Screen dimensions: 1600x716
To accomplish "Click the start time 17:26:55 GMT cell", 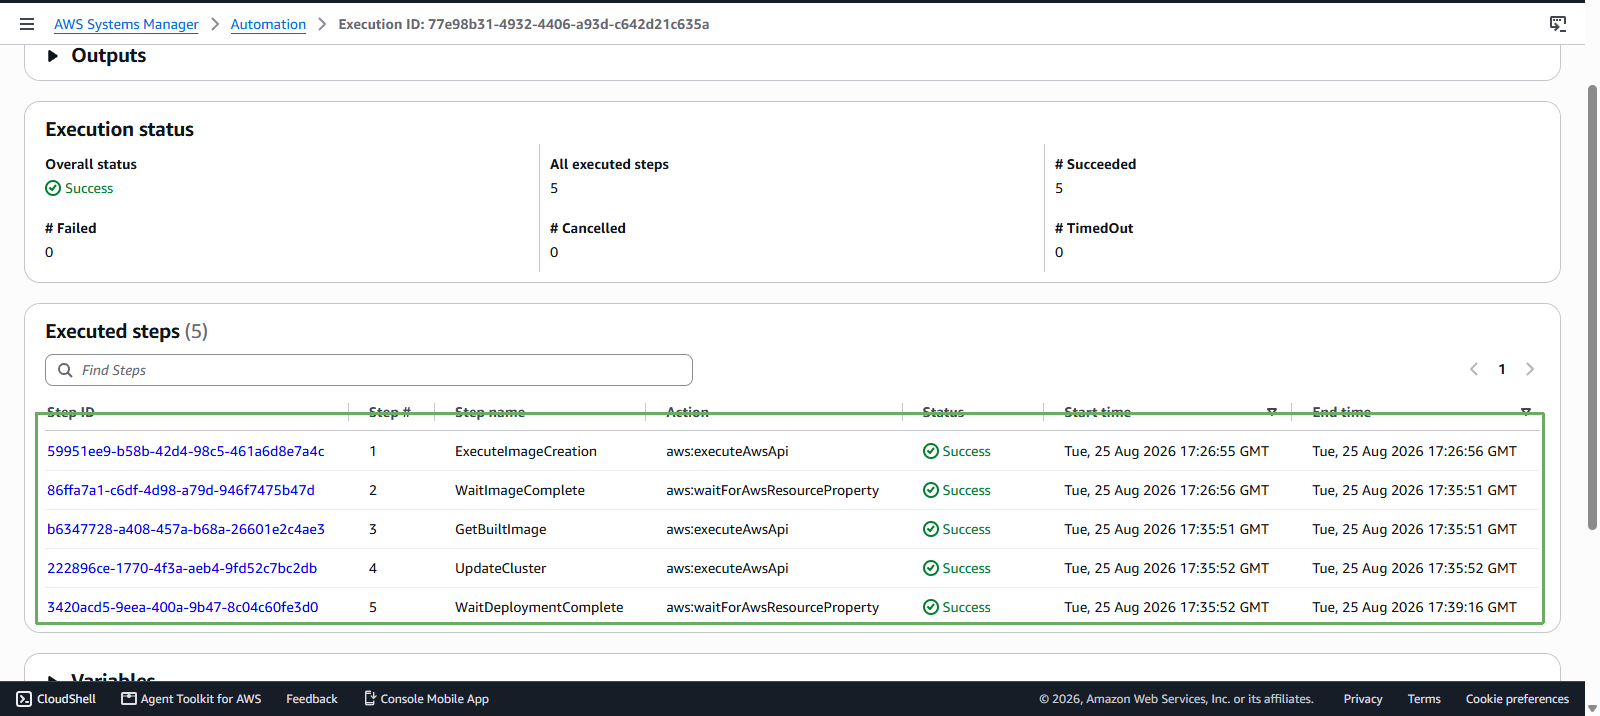I will click(1166, 451).
